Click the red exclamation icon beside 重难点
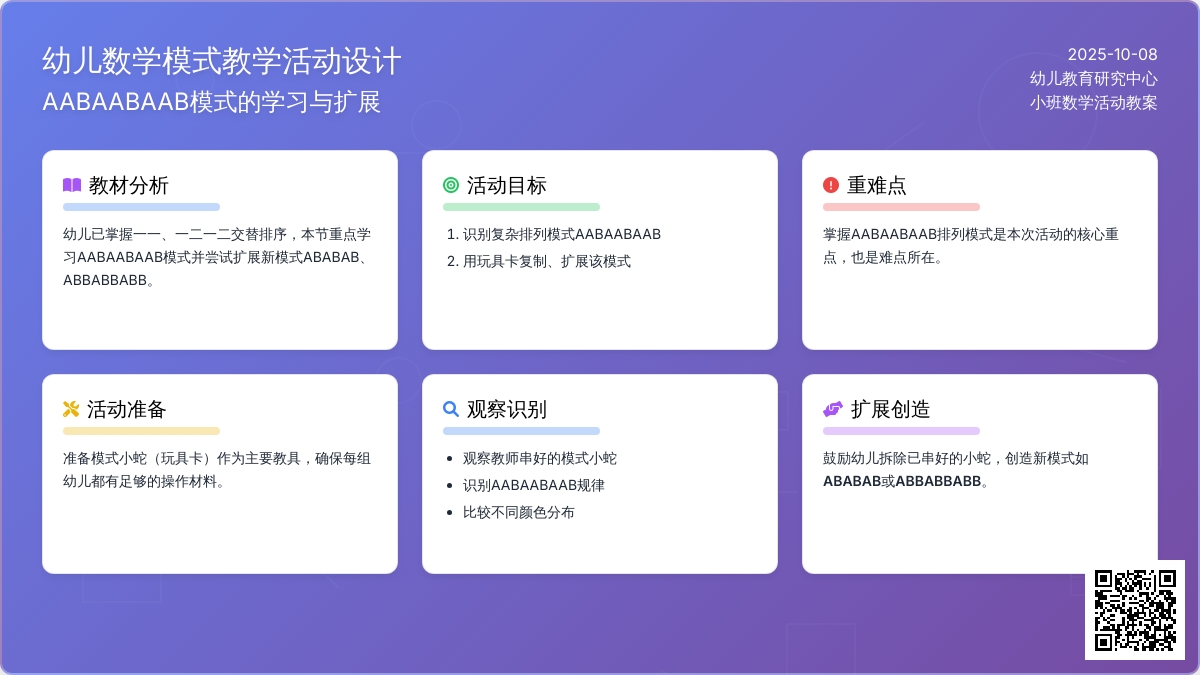Image resolution: width=1200 pixels, height=675 pixels. point(831,185)
